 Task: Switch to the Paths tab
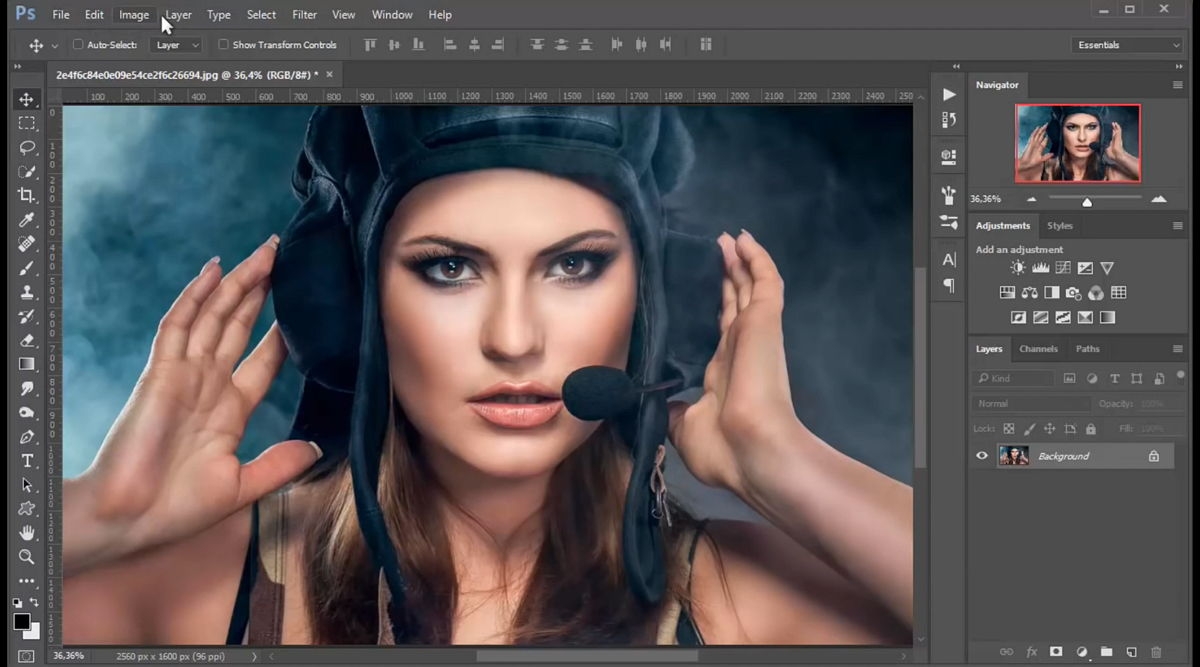(1088, 349)
